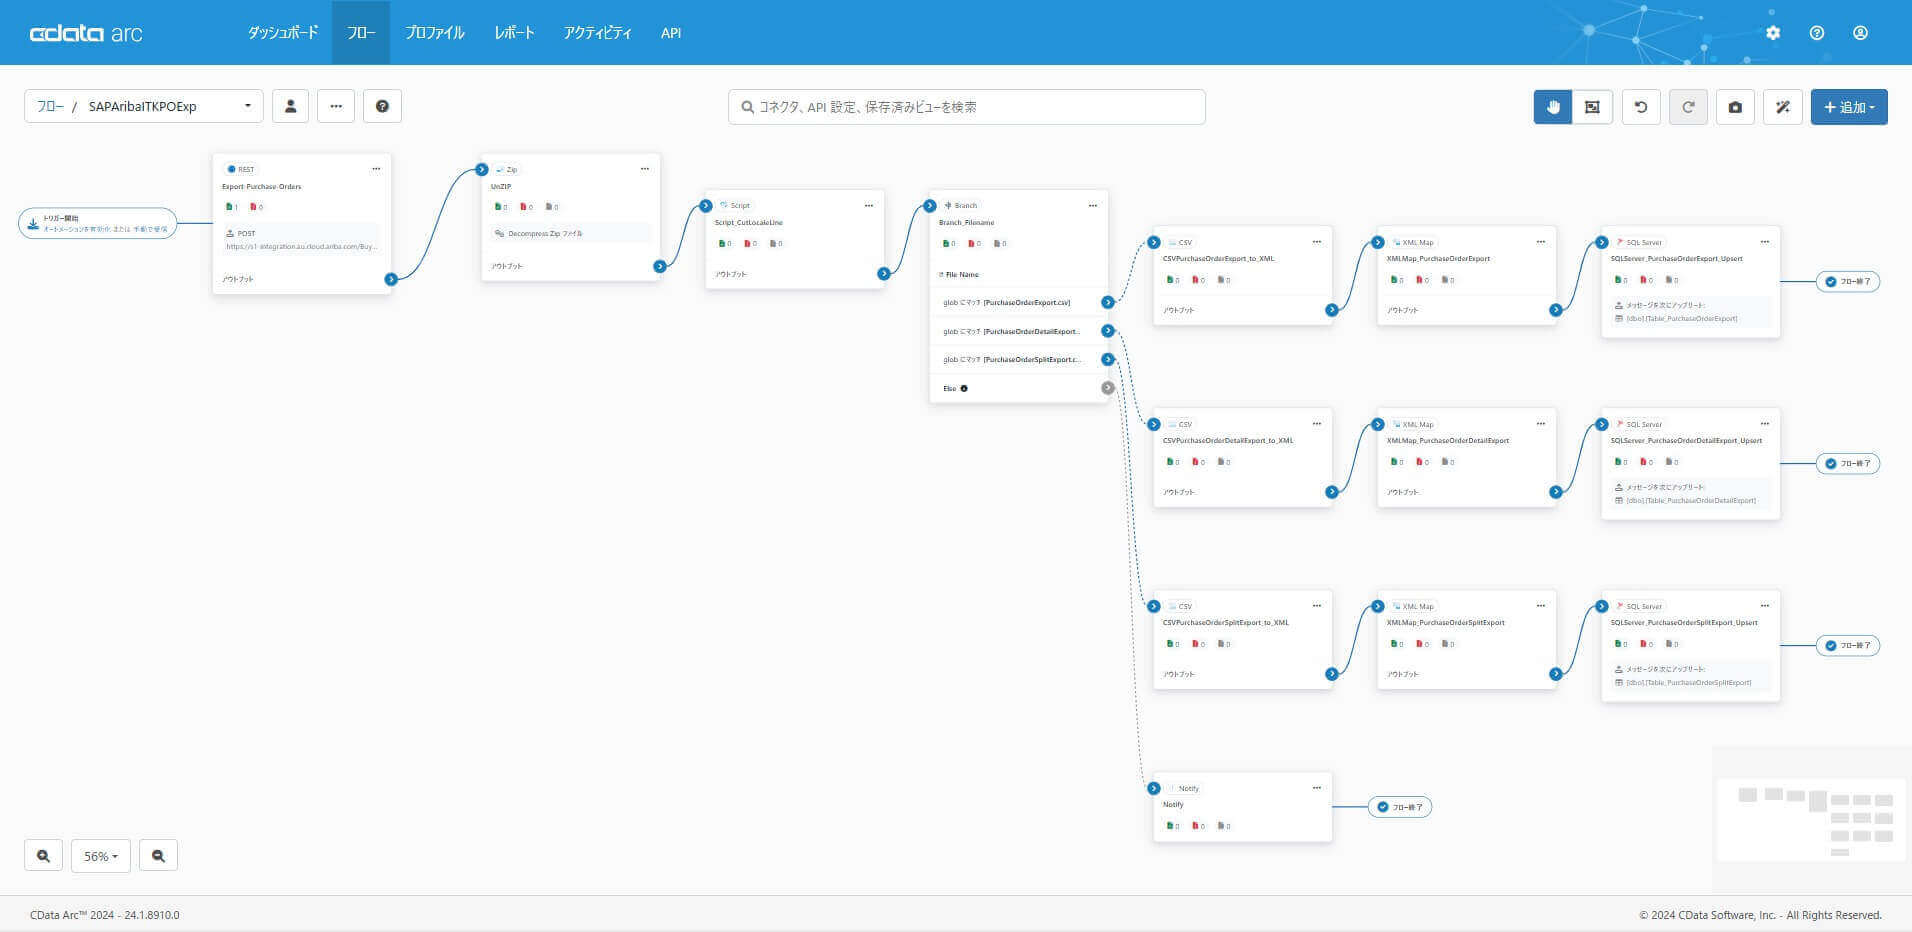Expand output arrow on UnZIP connector
This screenshot has height=932, width=1912.
click(659, 266)
